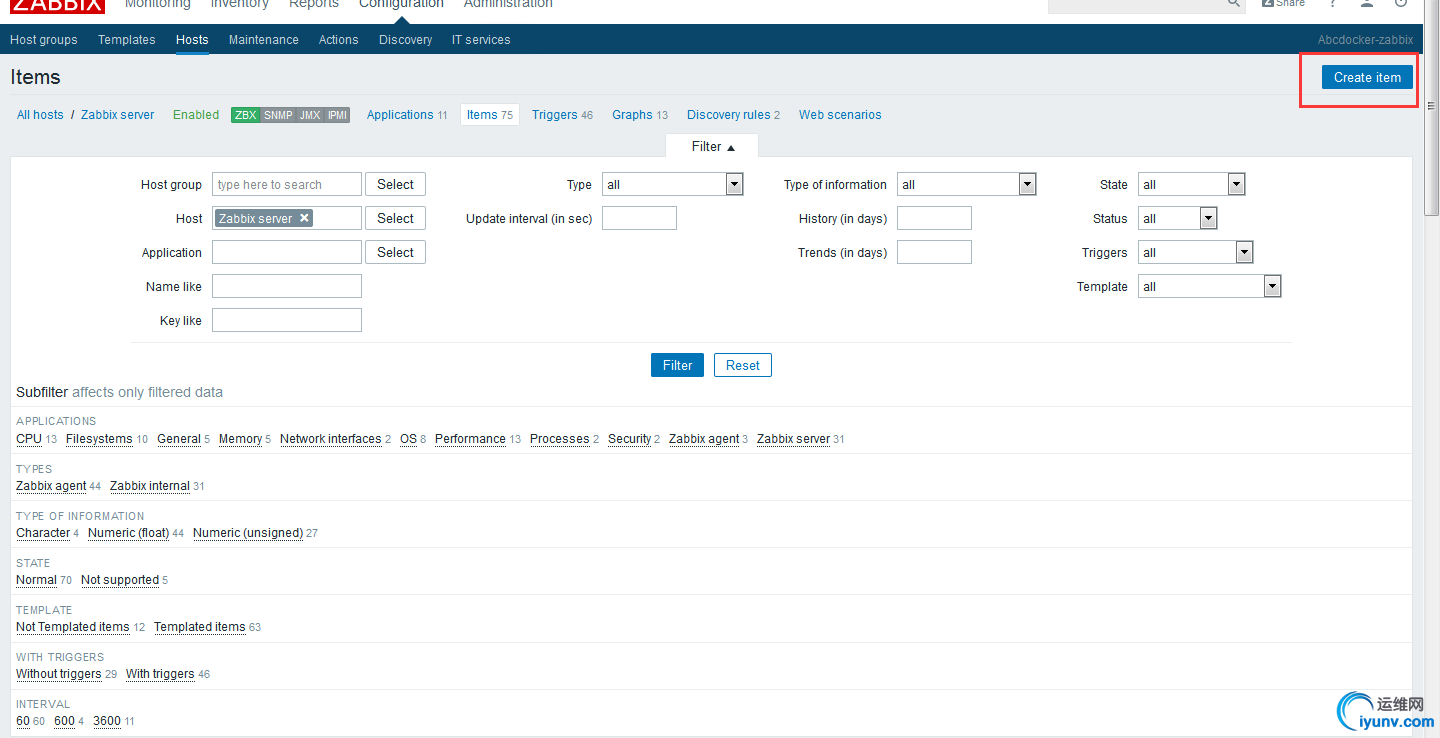This screenshot has height=738, width=1440.
Task: Click the Application input field
Action: (x=287, y=252)
